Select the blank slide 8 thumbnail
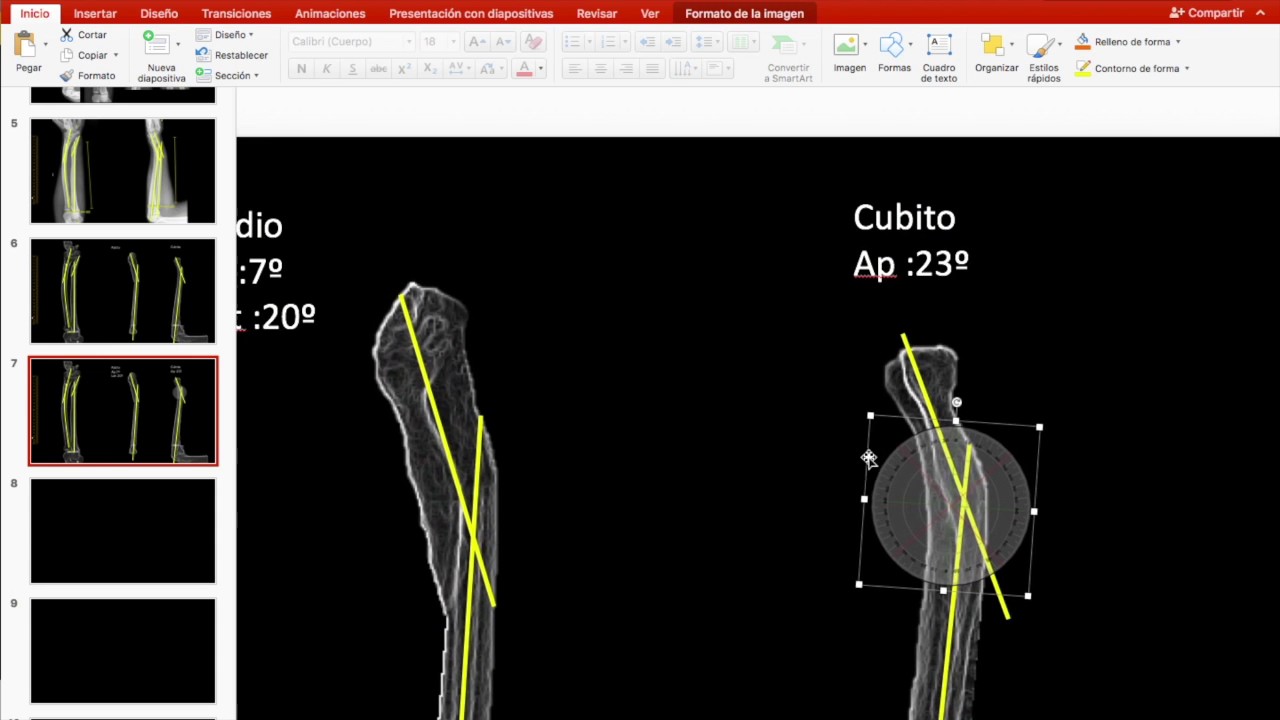Viewport: 1280px width, 720px height. coord(123,531)
